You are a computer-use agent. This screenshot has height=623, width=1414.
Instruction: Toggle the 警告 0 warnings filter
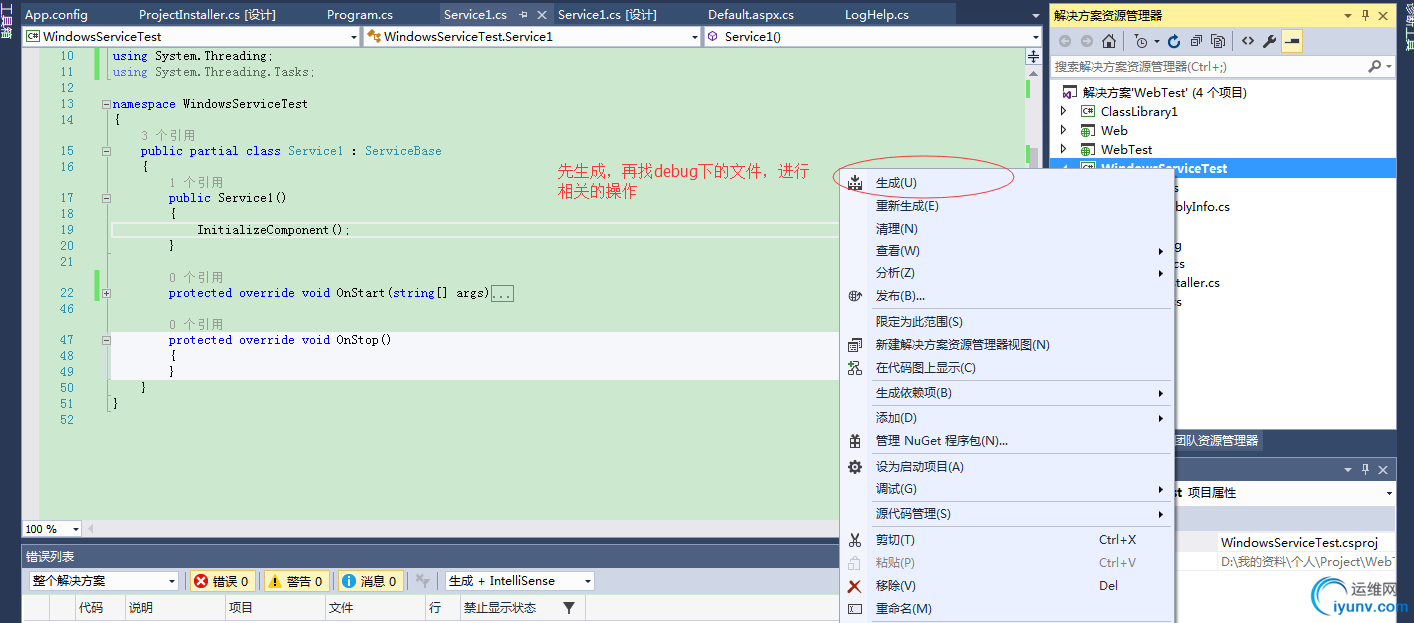tap(296, 581)
